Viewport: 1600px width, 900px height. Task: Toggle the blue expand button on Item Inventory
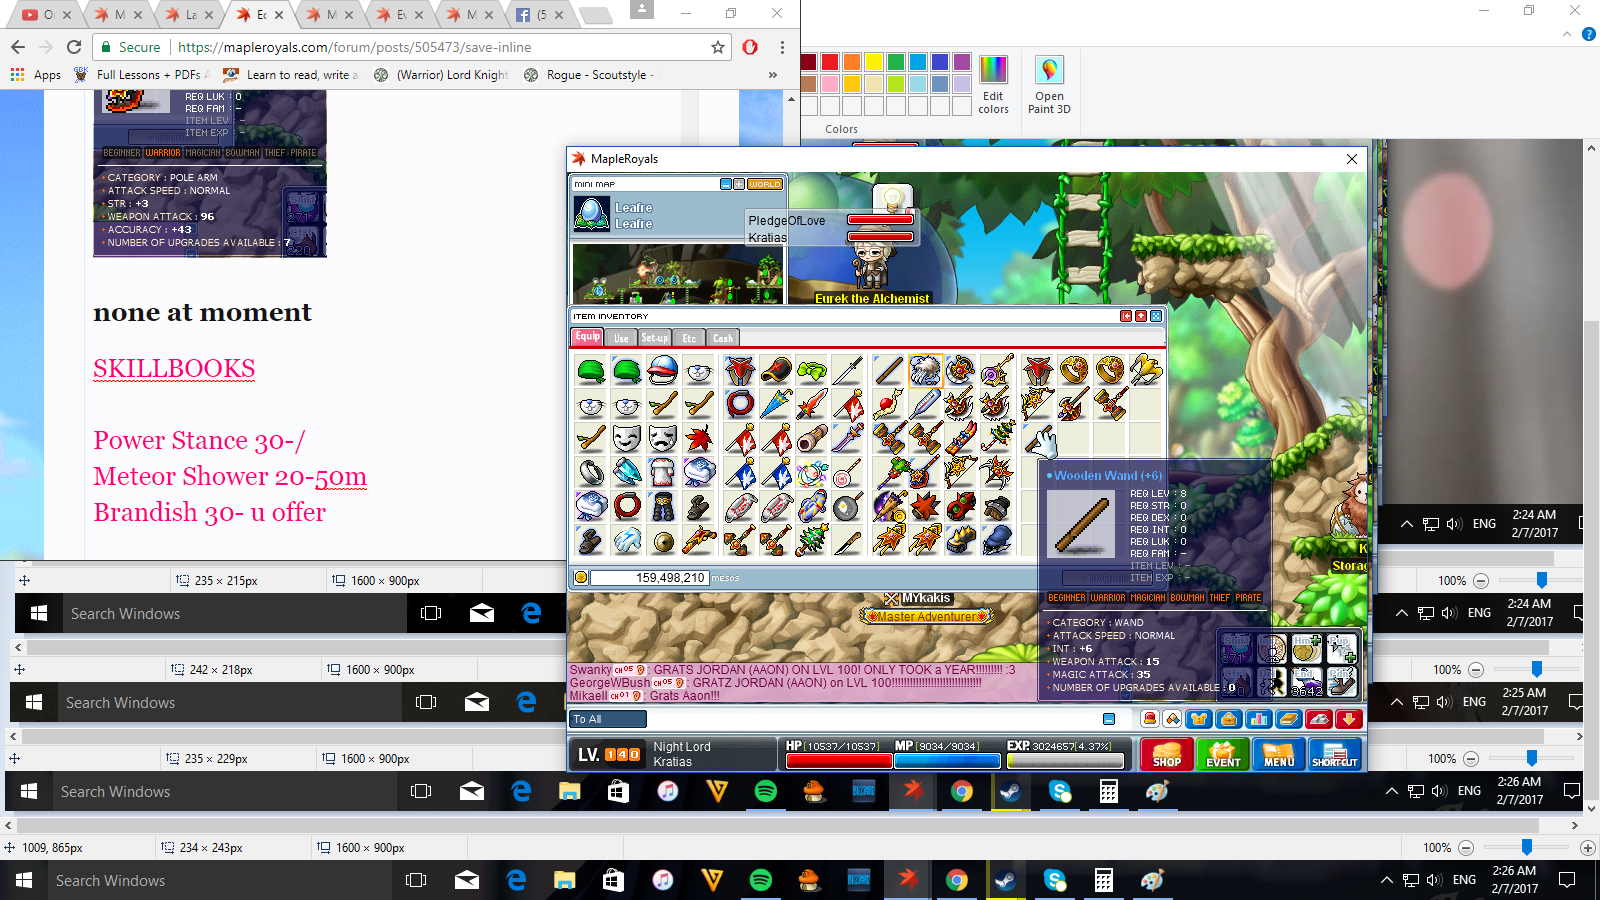pyautogui.click(x=1156, y=316)
